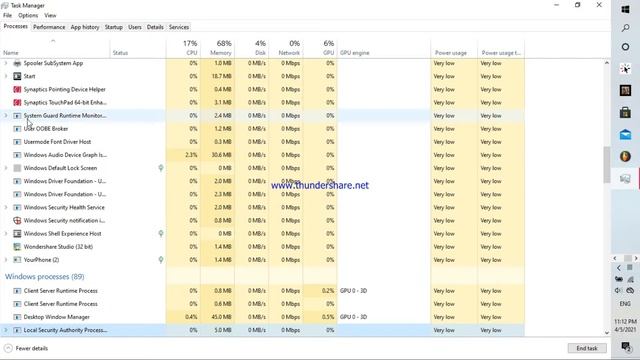This screenshot has height=360, width=640.
Task: Switch to the Users tab
Action: click(x=135, y=27)
